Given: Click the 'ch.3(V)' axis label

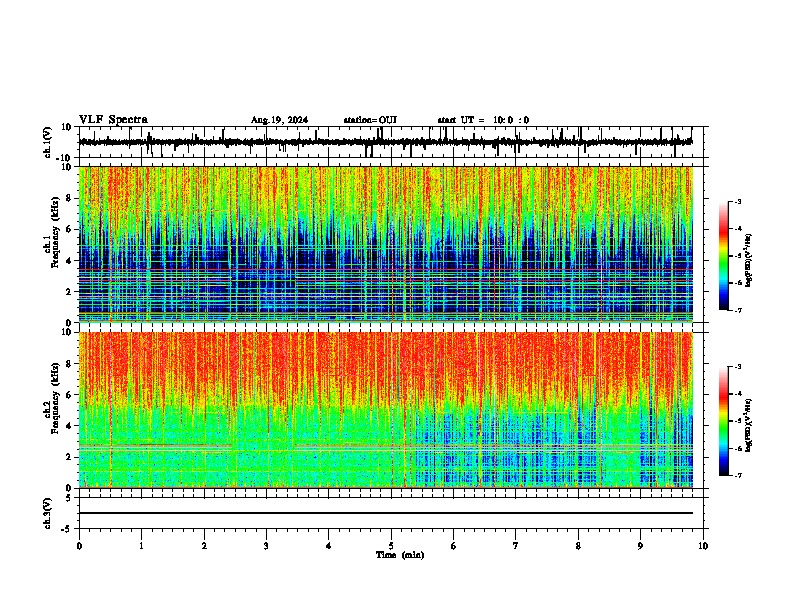Looking at the screenshot, I should click(48, 514).
